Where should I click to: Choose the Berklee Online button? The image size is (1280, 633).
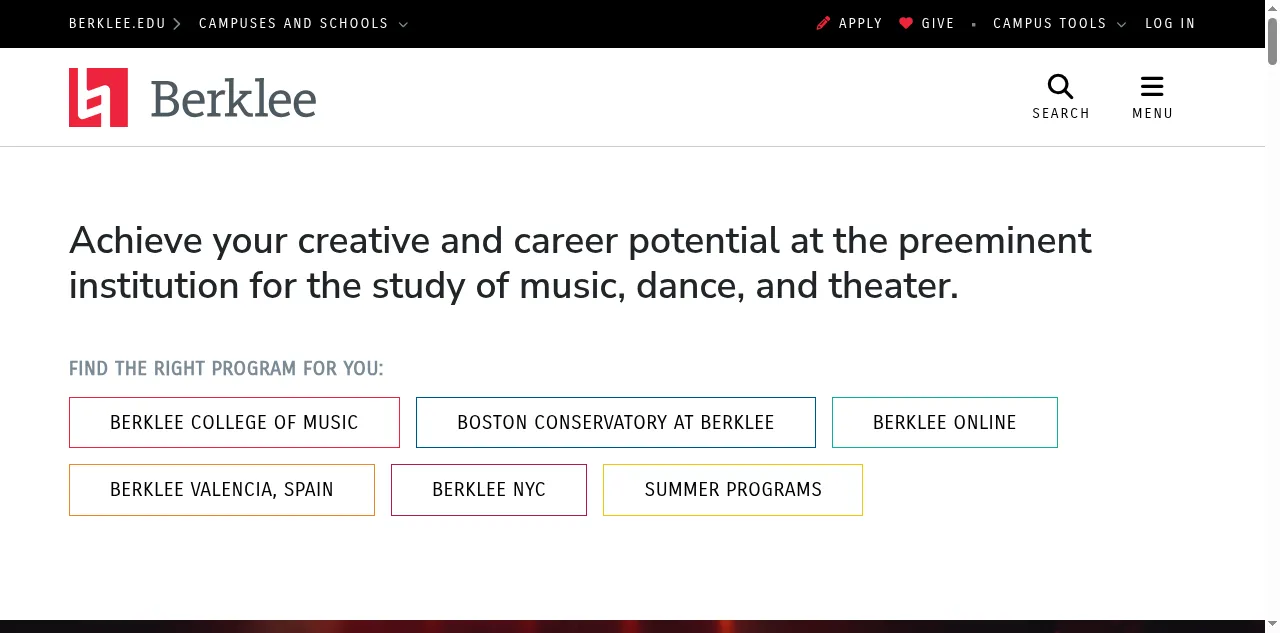pos(945,422)
